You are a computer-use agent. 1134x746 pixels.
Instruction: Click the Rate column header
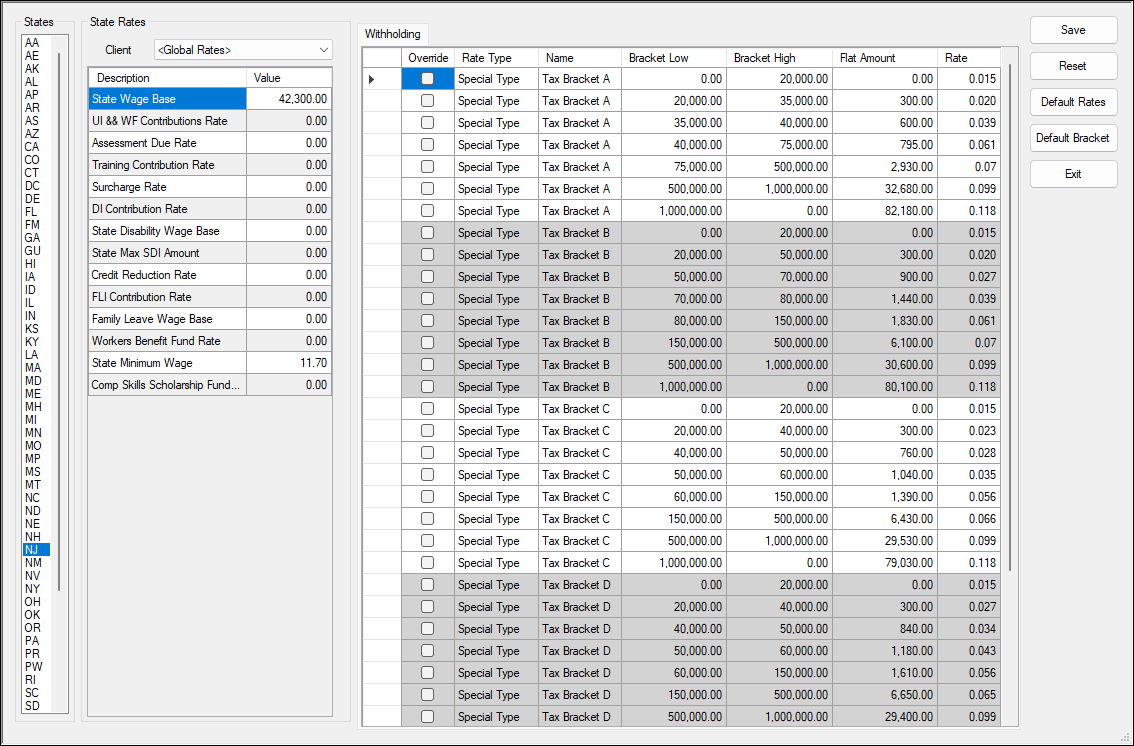point(969,58)
